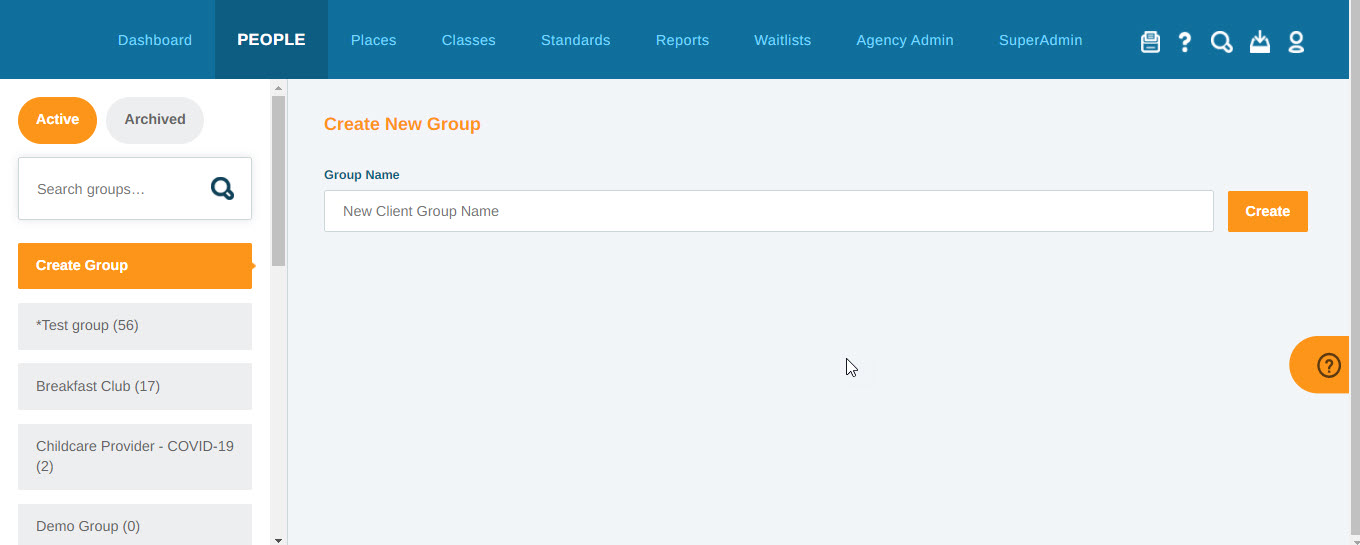Open the orange floating help widget
The height and width of the screenshot is (545, 1360).
(1324, 364)
